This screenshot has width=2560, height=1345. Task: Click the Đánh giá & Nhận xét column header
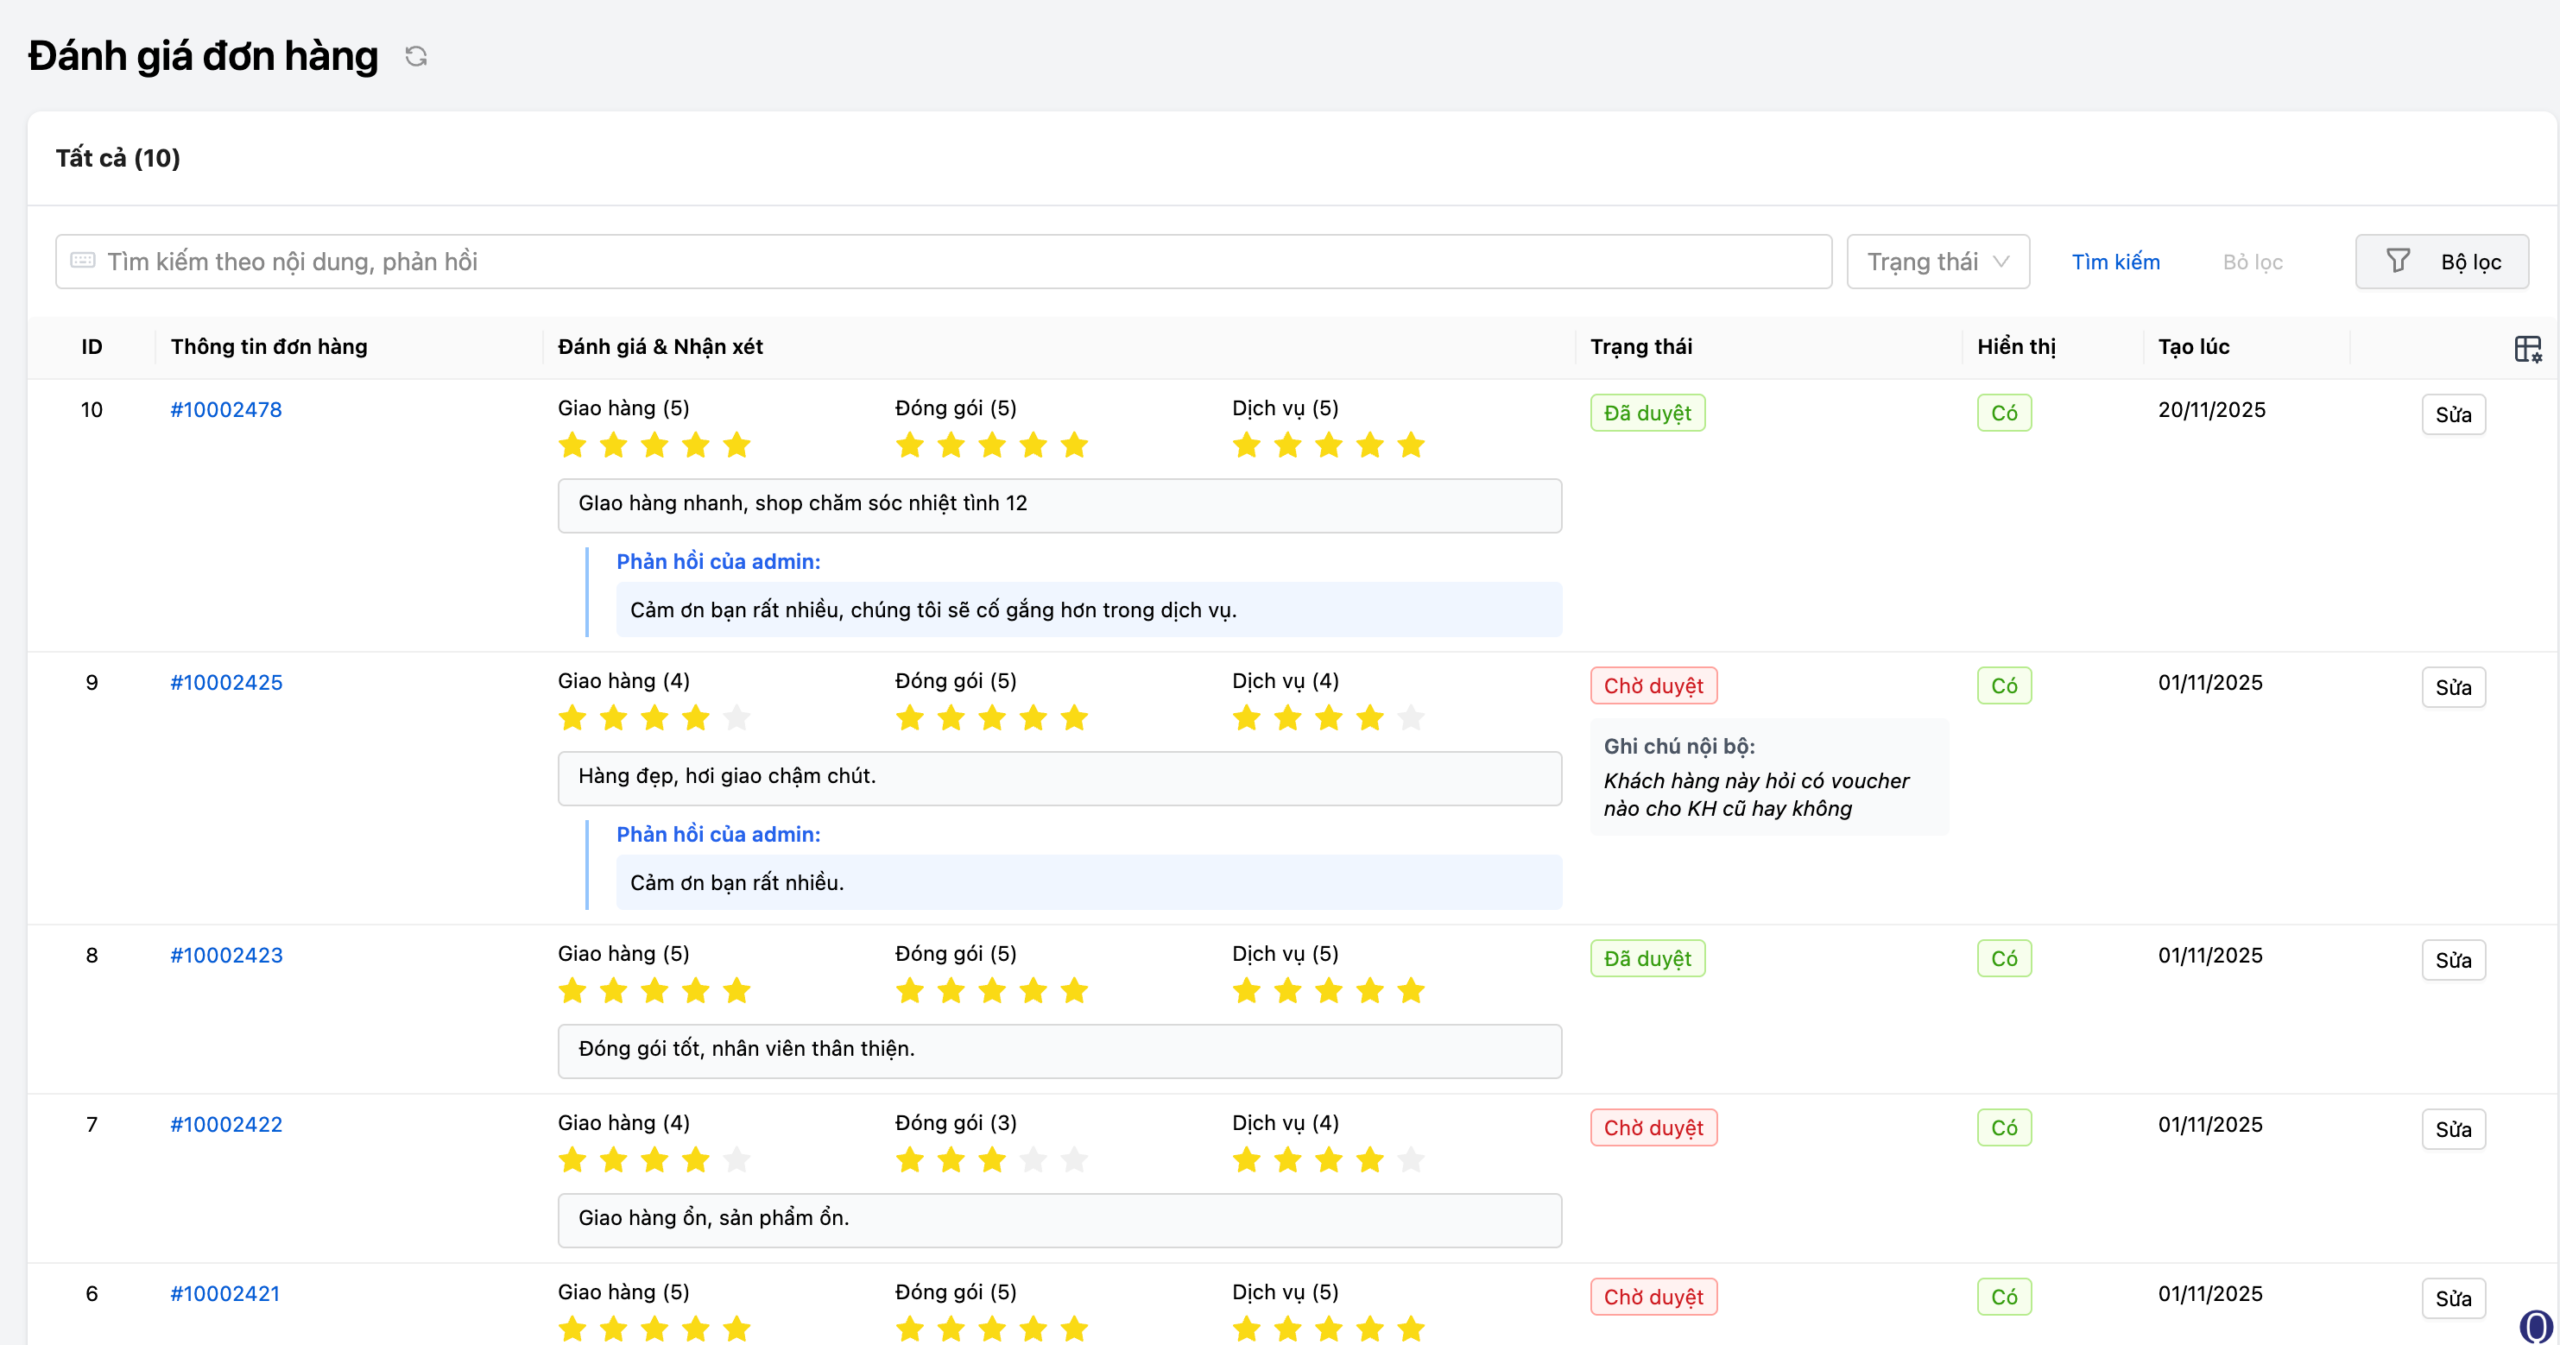[x=660, y=347]
